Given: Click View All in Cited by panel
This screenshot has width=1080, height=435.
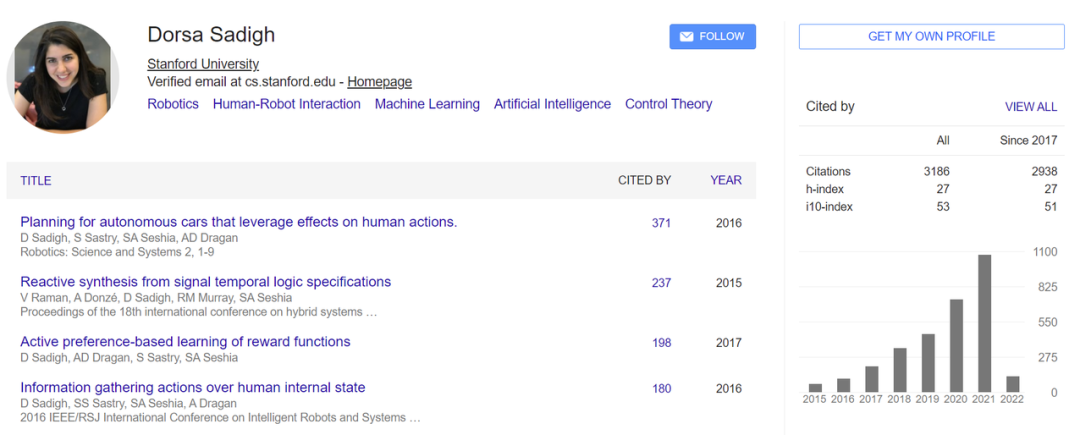Looking at the screenshot, I should (1030, 107).
